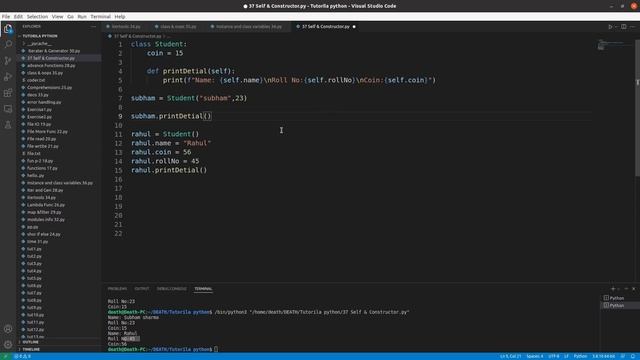Open the launch profile dropdown beside new terminal
Image resolution: width=640 pixels, height=360 pixels.
[x=619, y=289]
